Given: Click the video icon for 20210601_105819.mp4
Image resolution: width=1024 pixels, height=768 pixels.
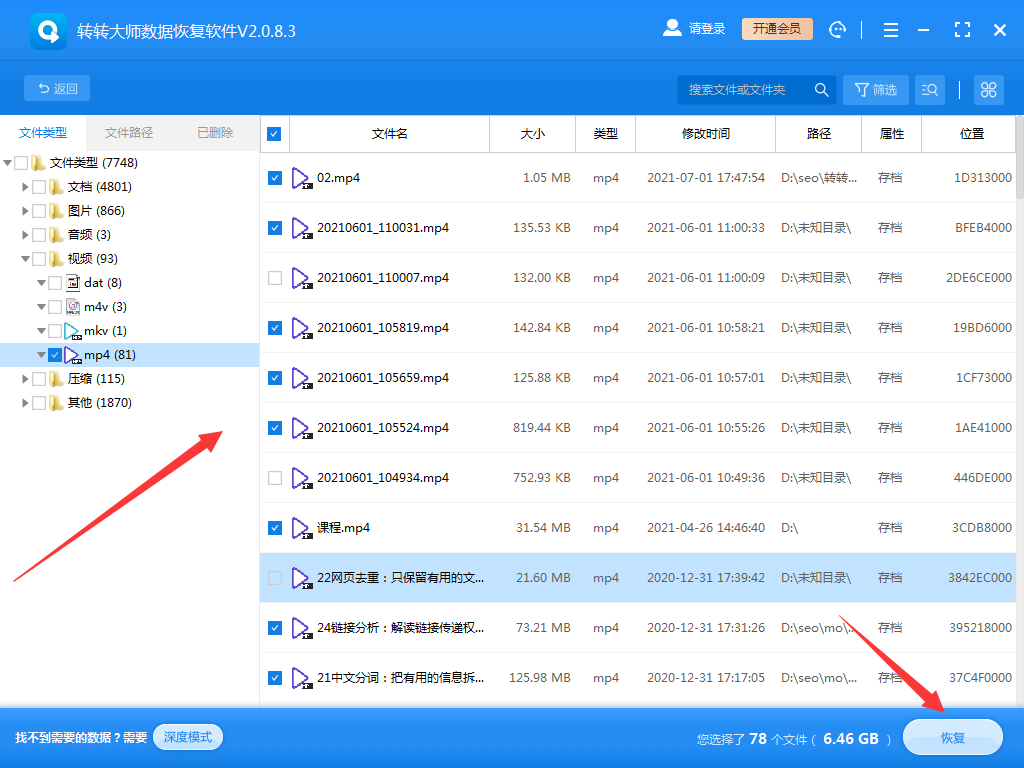Looking at the screenshot, I should [x=302, y=328].
